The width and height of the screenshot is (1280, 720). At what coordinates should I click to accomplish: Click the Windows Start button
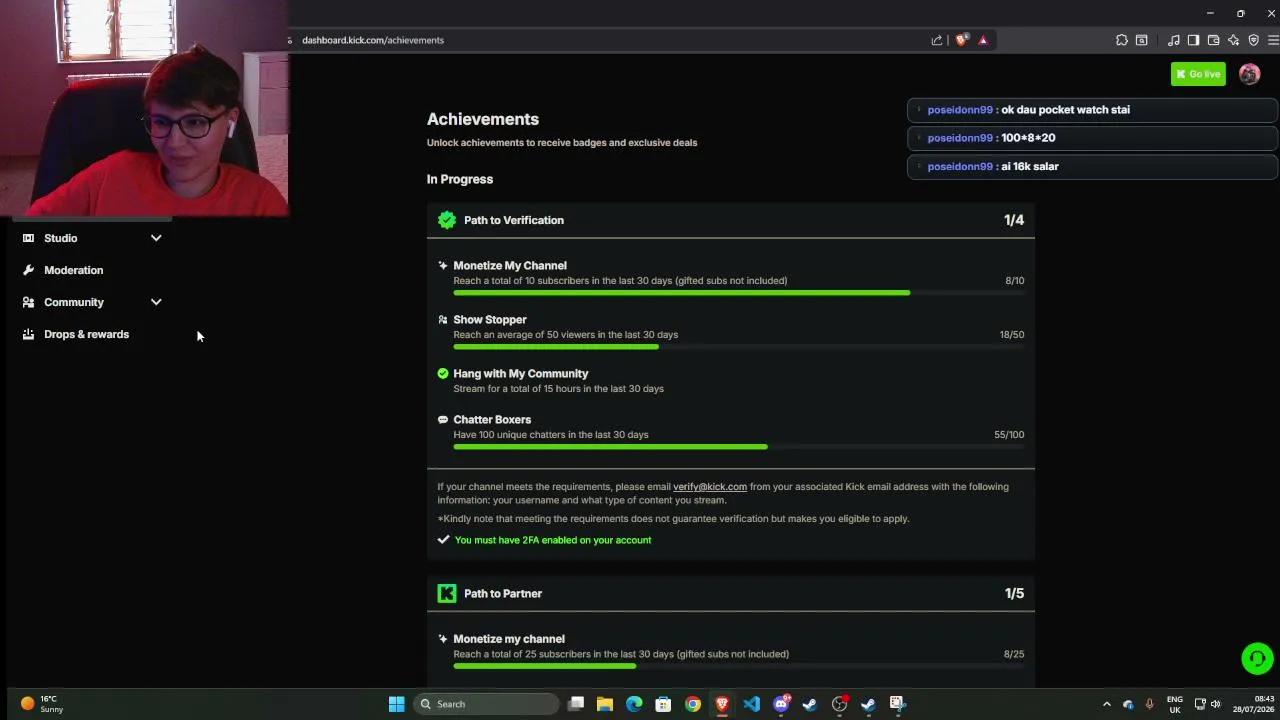click(x=396, y=704)
